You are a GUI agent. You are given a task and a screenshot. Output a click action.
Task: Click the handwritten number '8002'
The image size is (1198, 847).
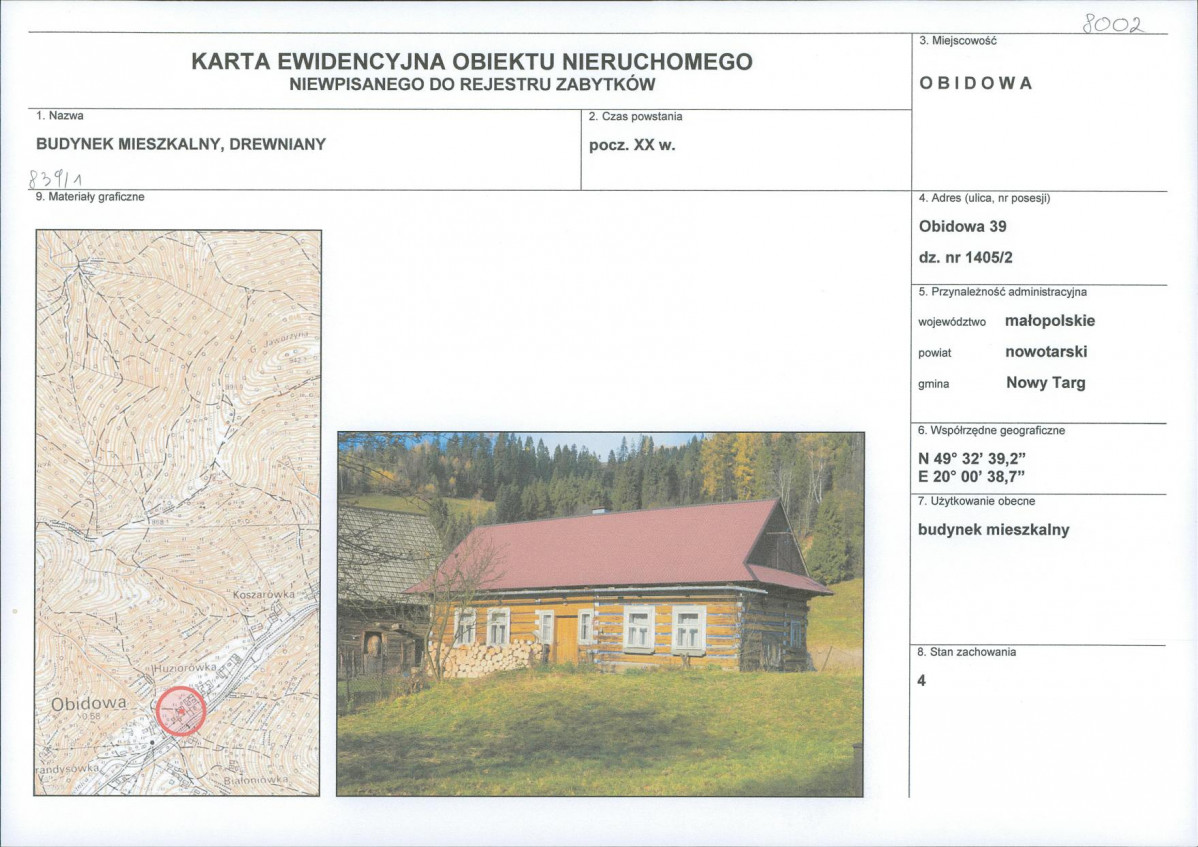click(x=1114, y=25)
